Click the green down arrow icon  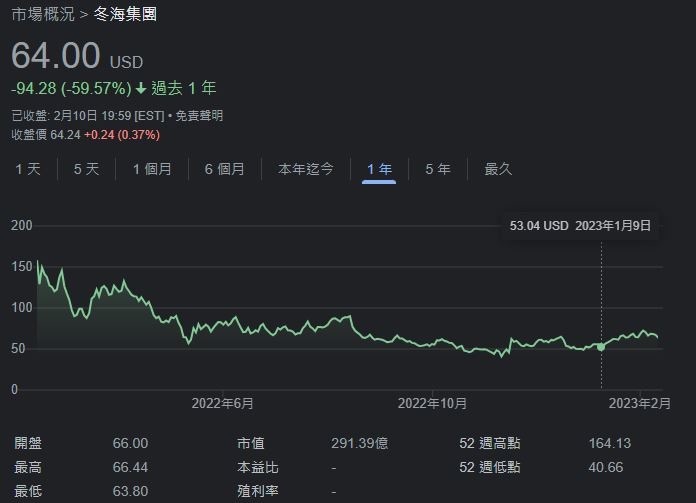(x=141, y=88)
